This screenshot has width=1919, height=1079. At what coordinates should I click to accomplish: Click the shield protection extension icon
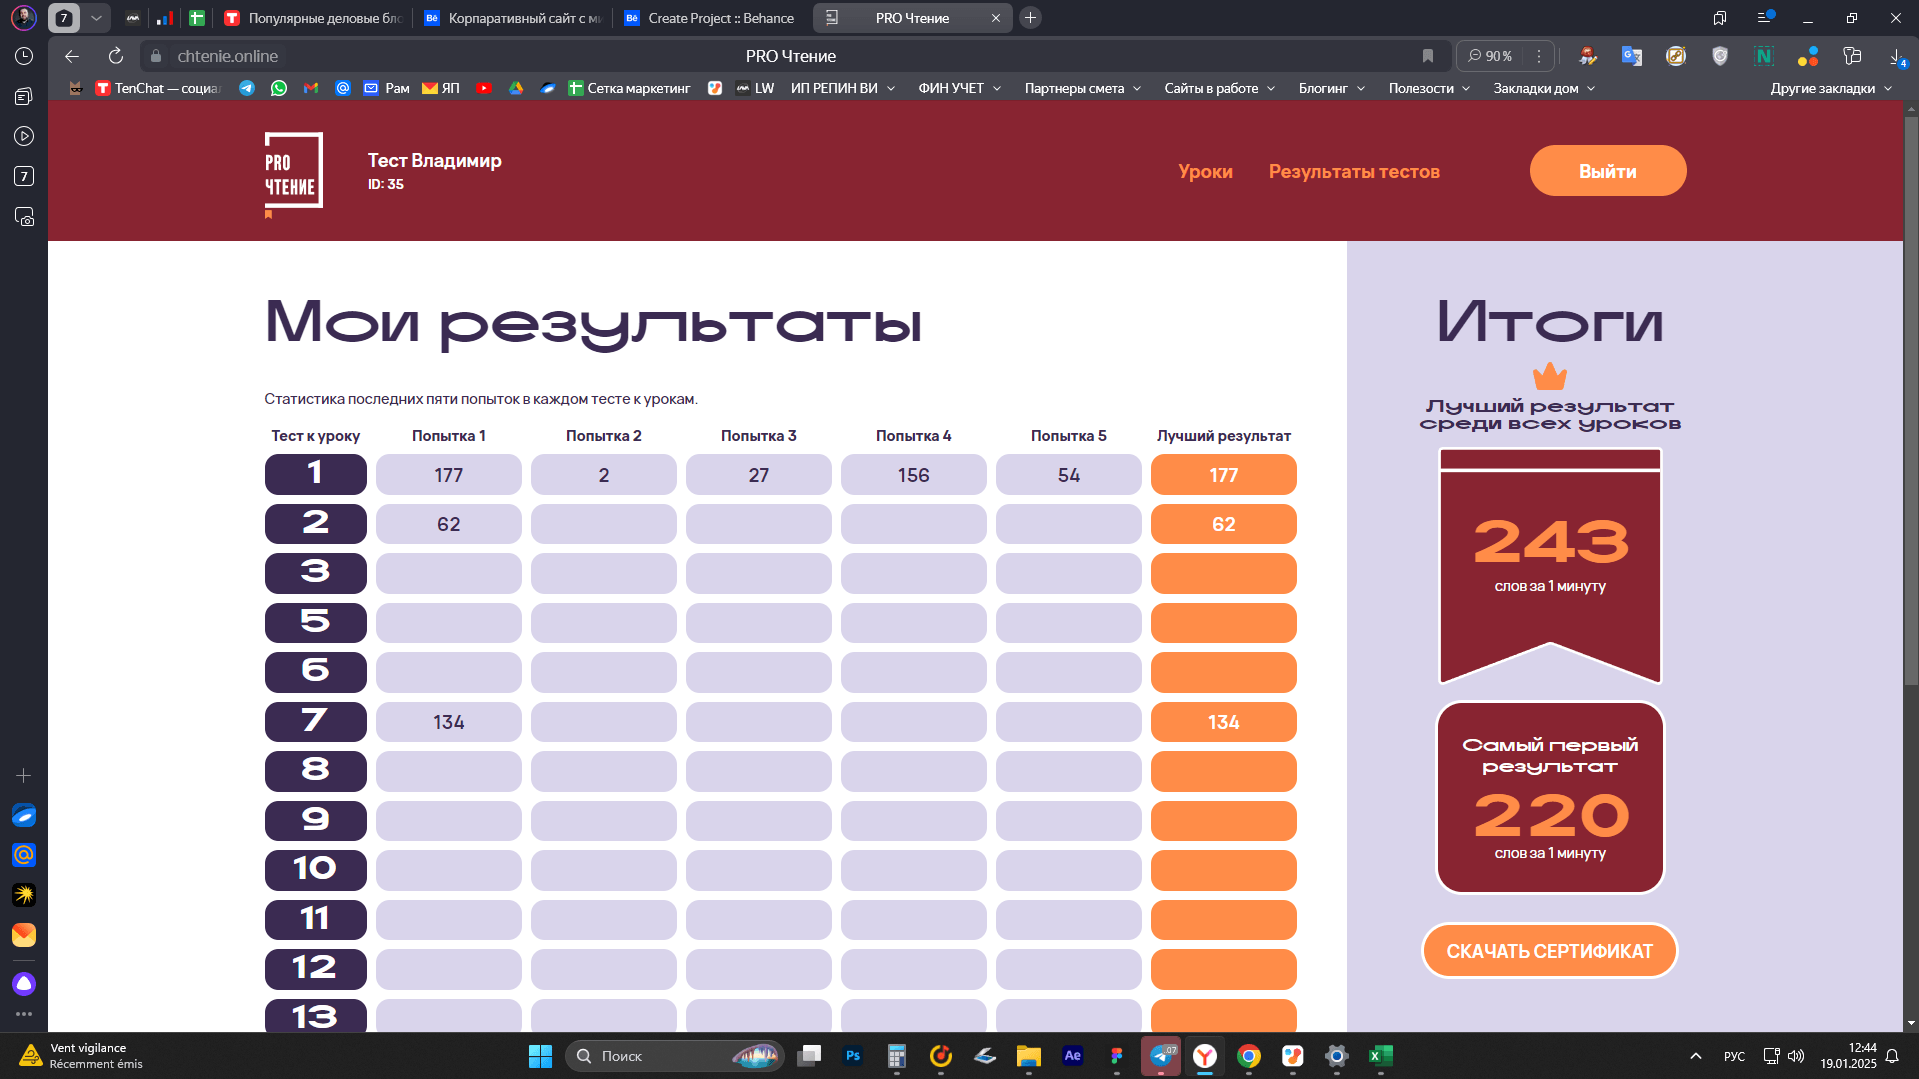coord(1720,56)
